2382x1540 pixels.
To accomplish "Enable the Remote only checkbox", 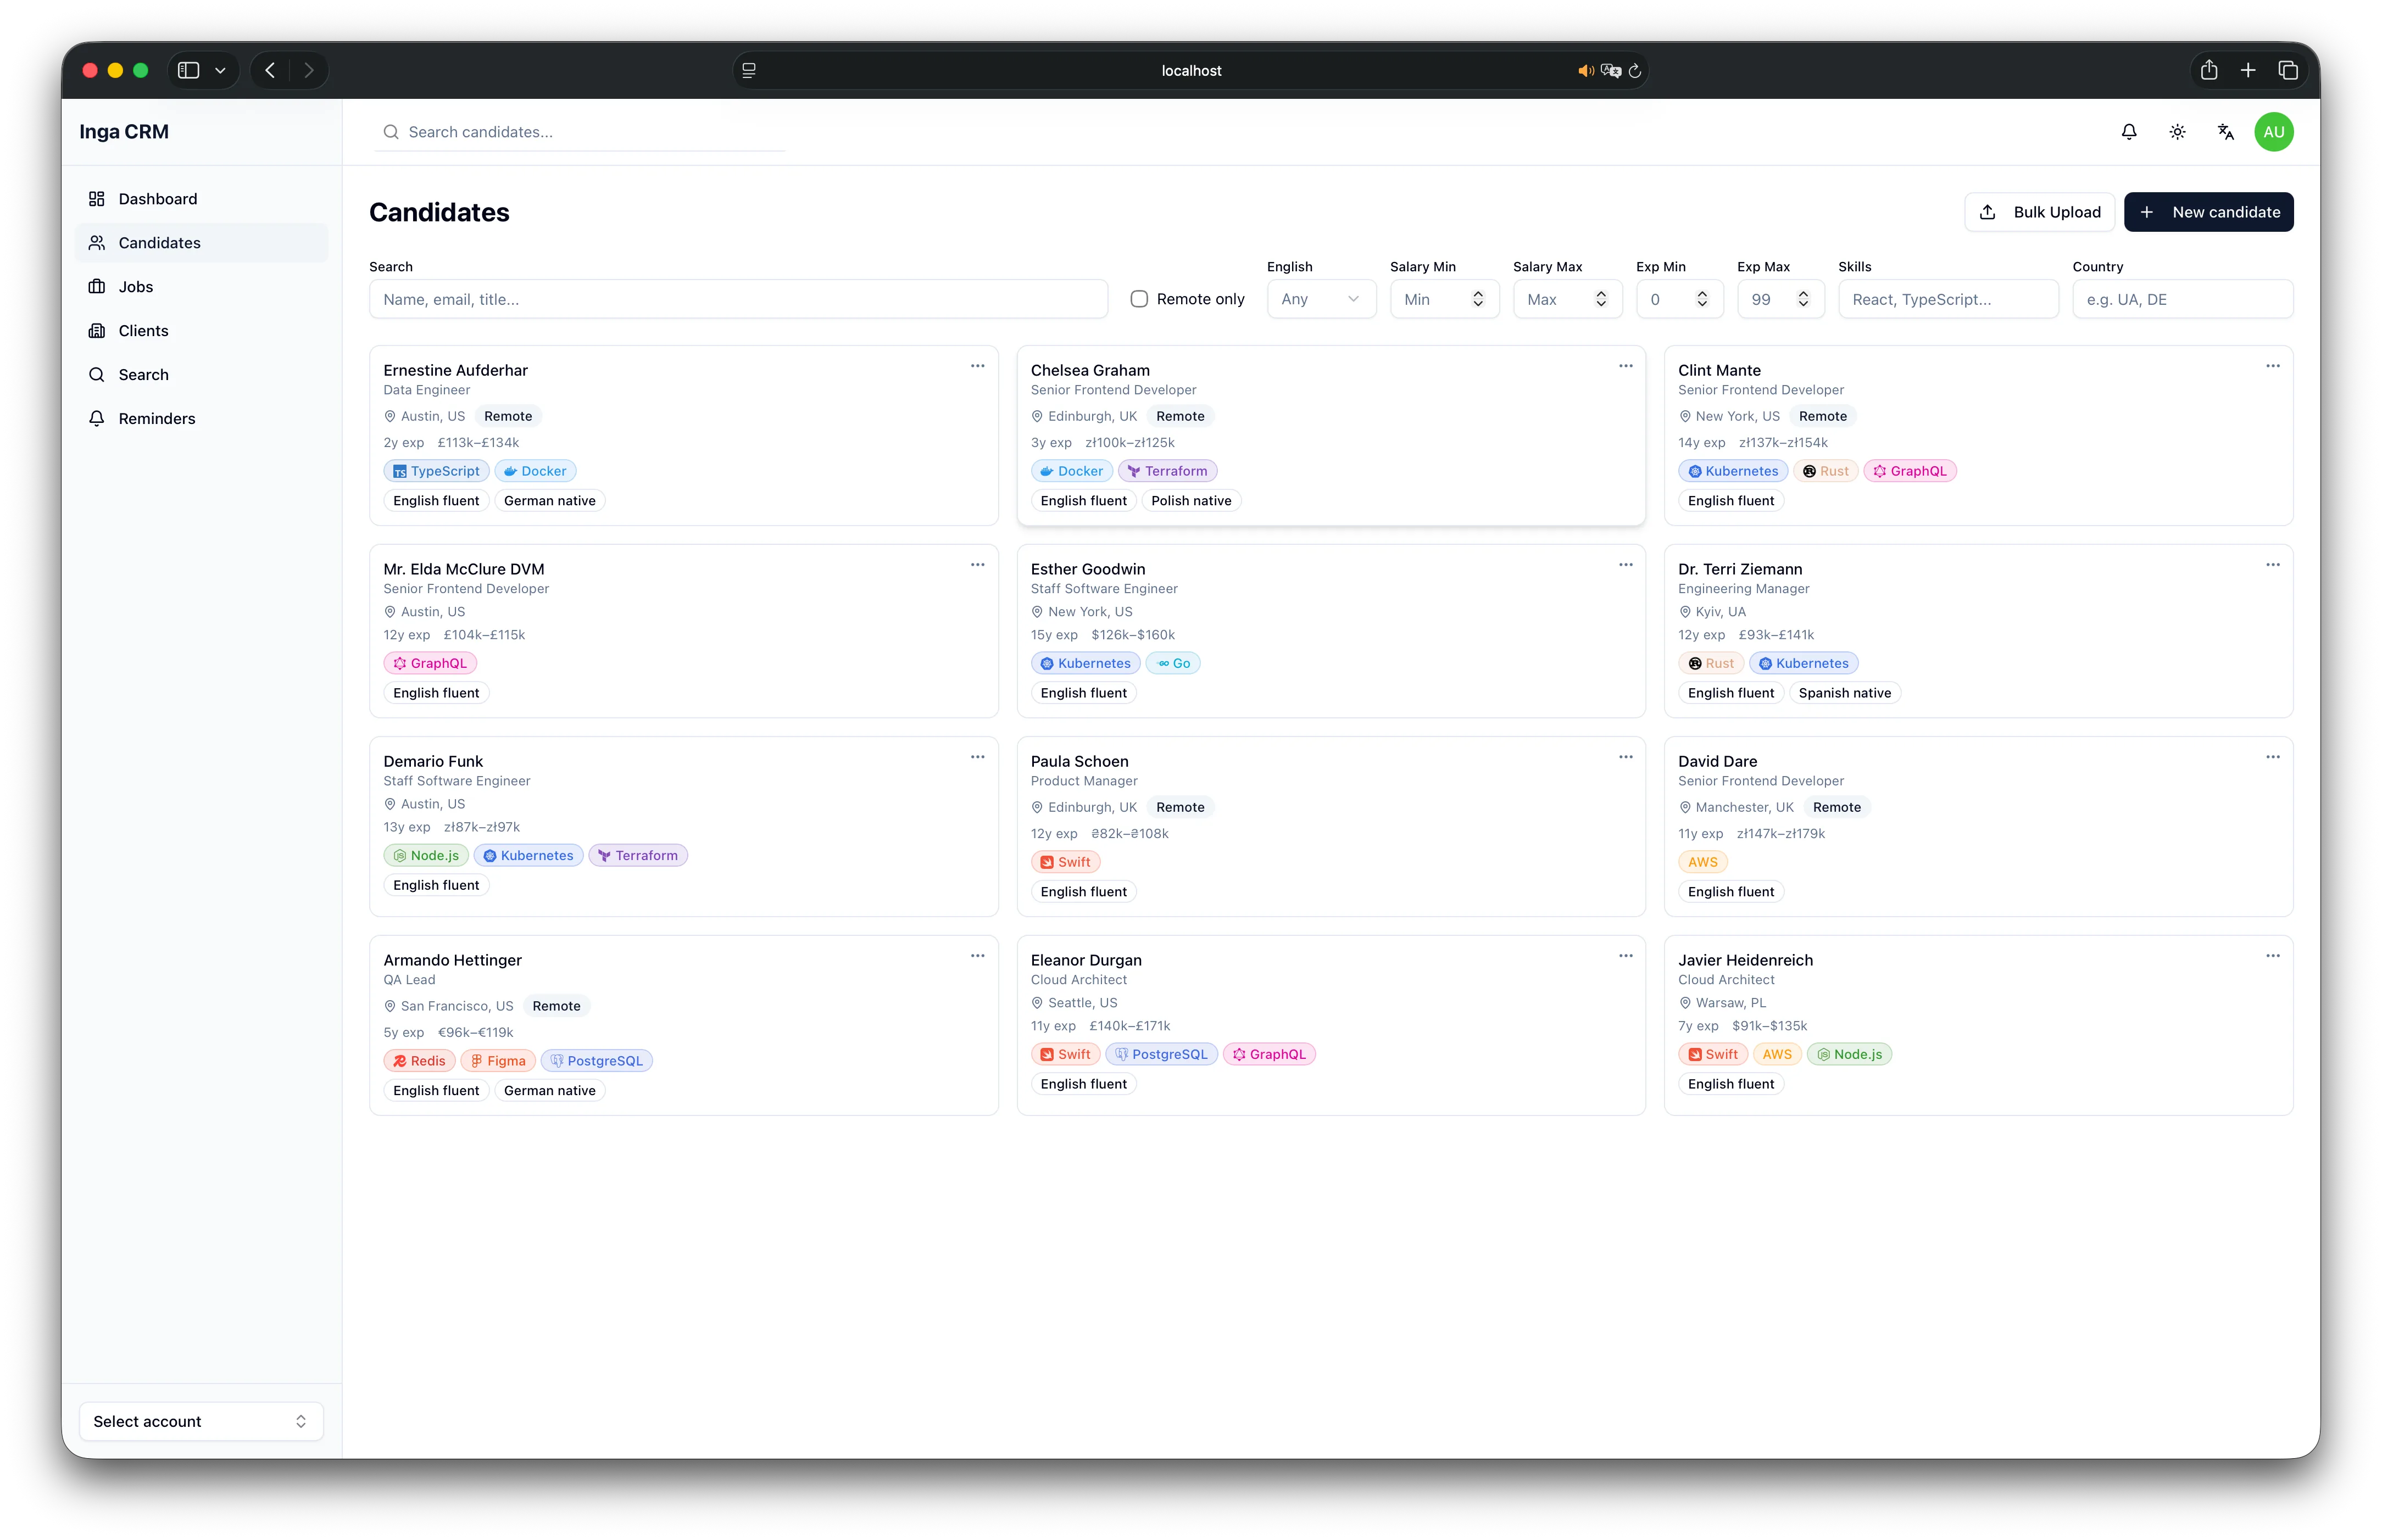I will [1139, 299].
